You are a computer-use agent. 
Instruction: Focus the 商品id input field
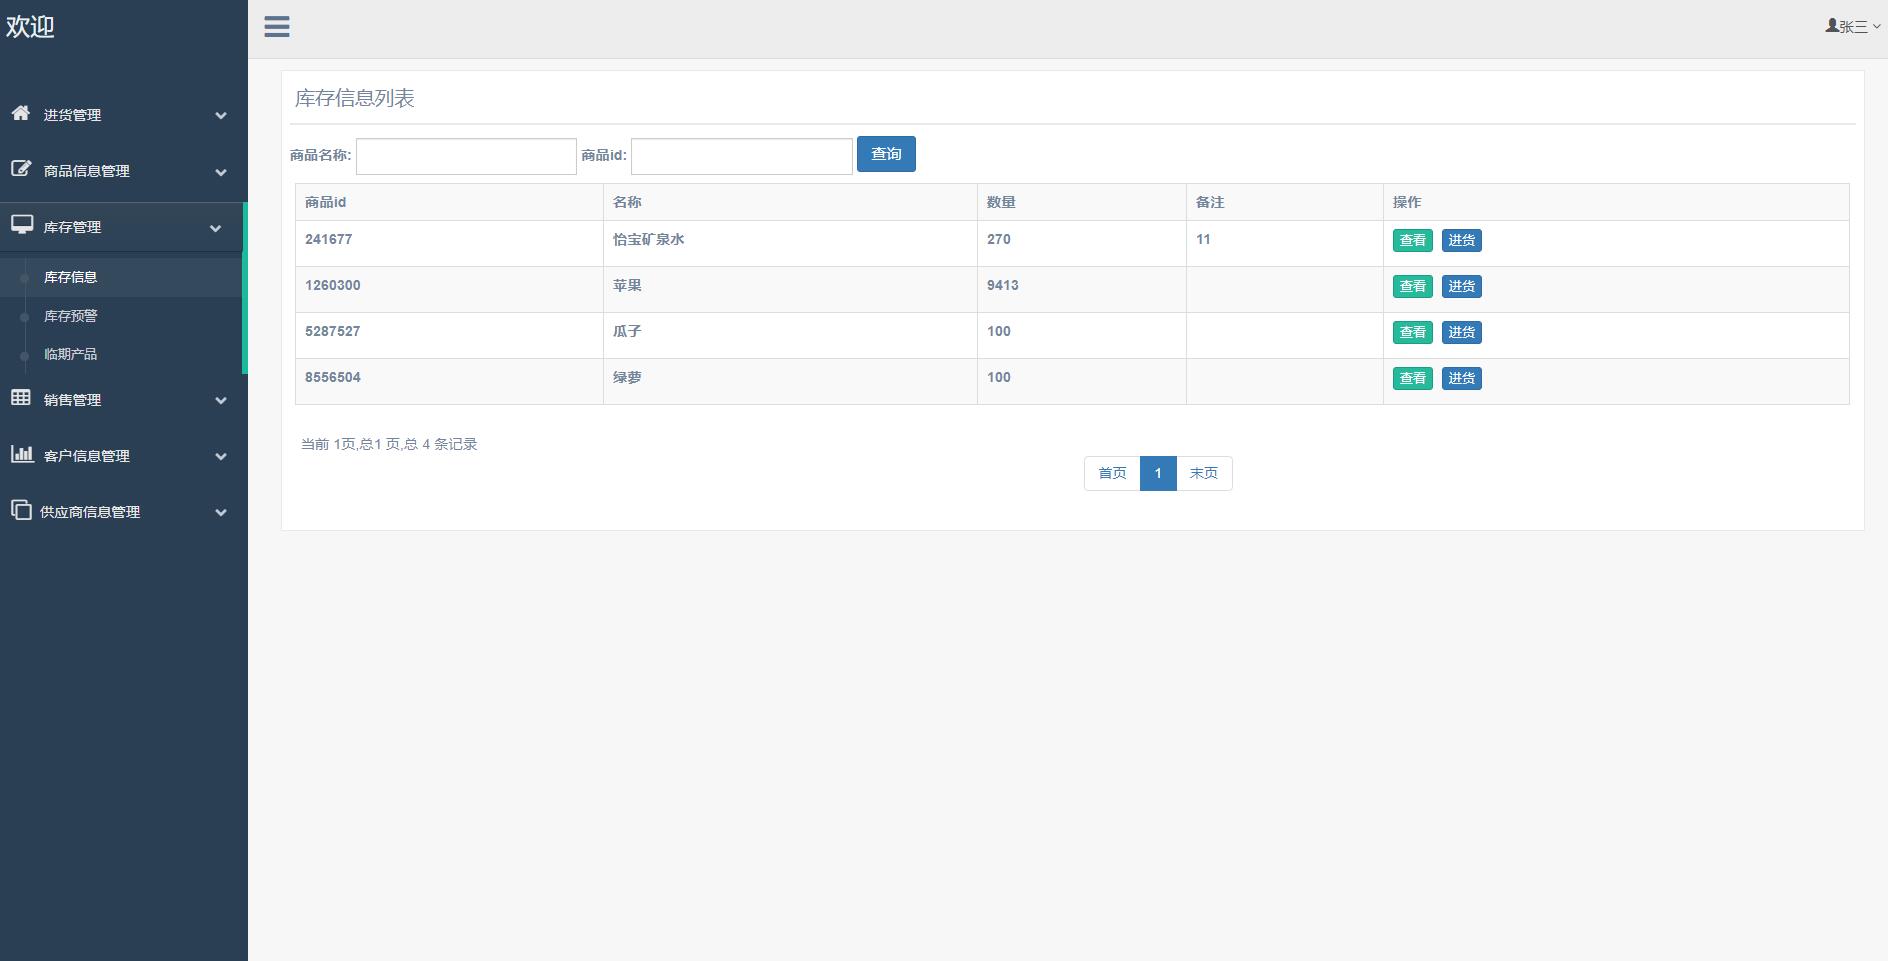pos(742,156)
